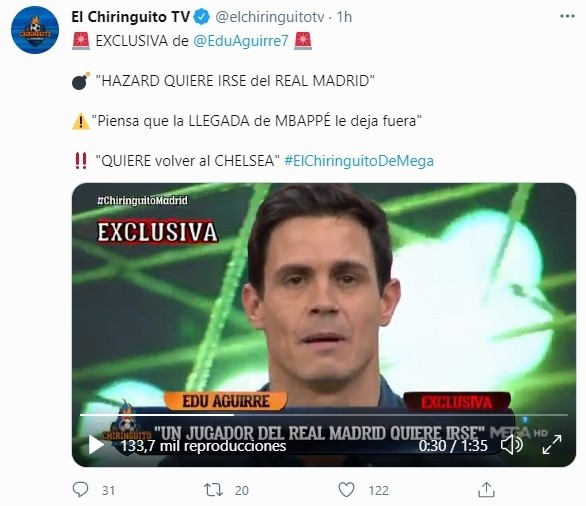586x506 pixels.
Task: Seek on the video progress bar
Action: [x=324, y=415]
